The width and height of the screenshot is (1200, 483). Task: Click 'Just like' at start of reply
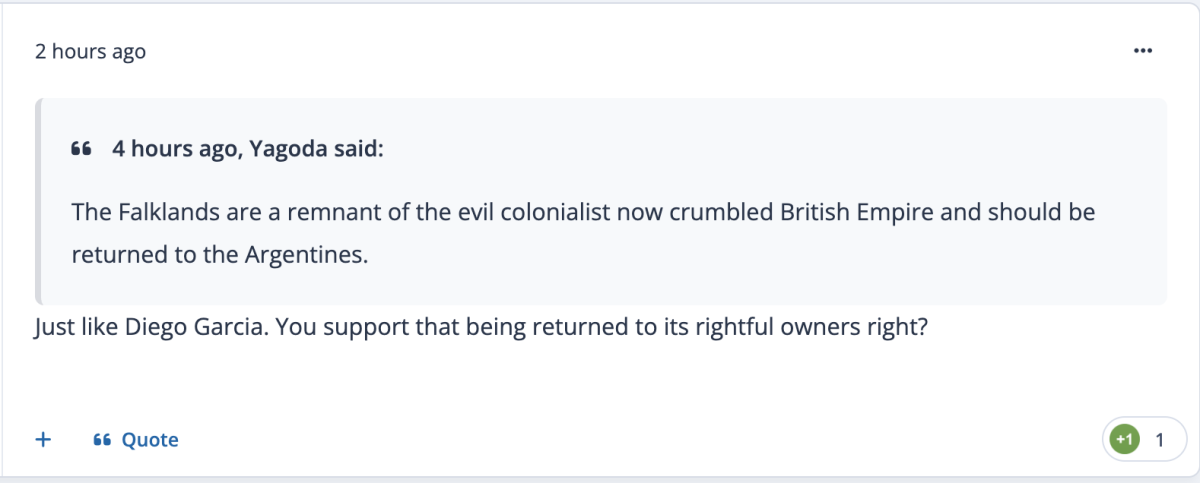click(74, 327)
